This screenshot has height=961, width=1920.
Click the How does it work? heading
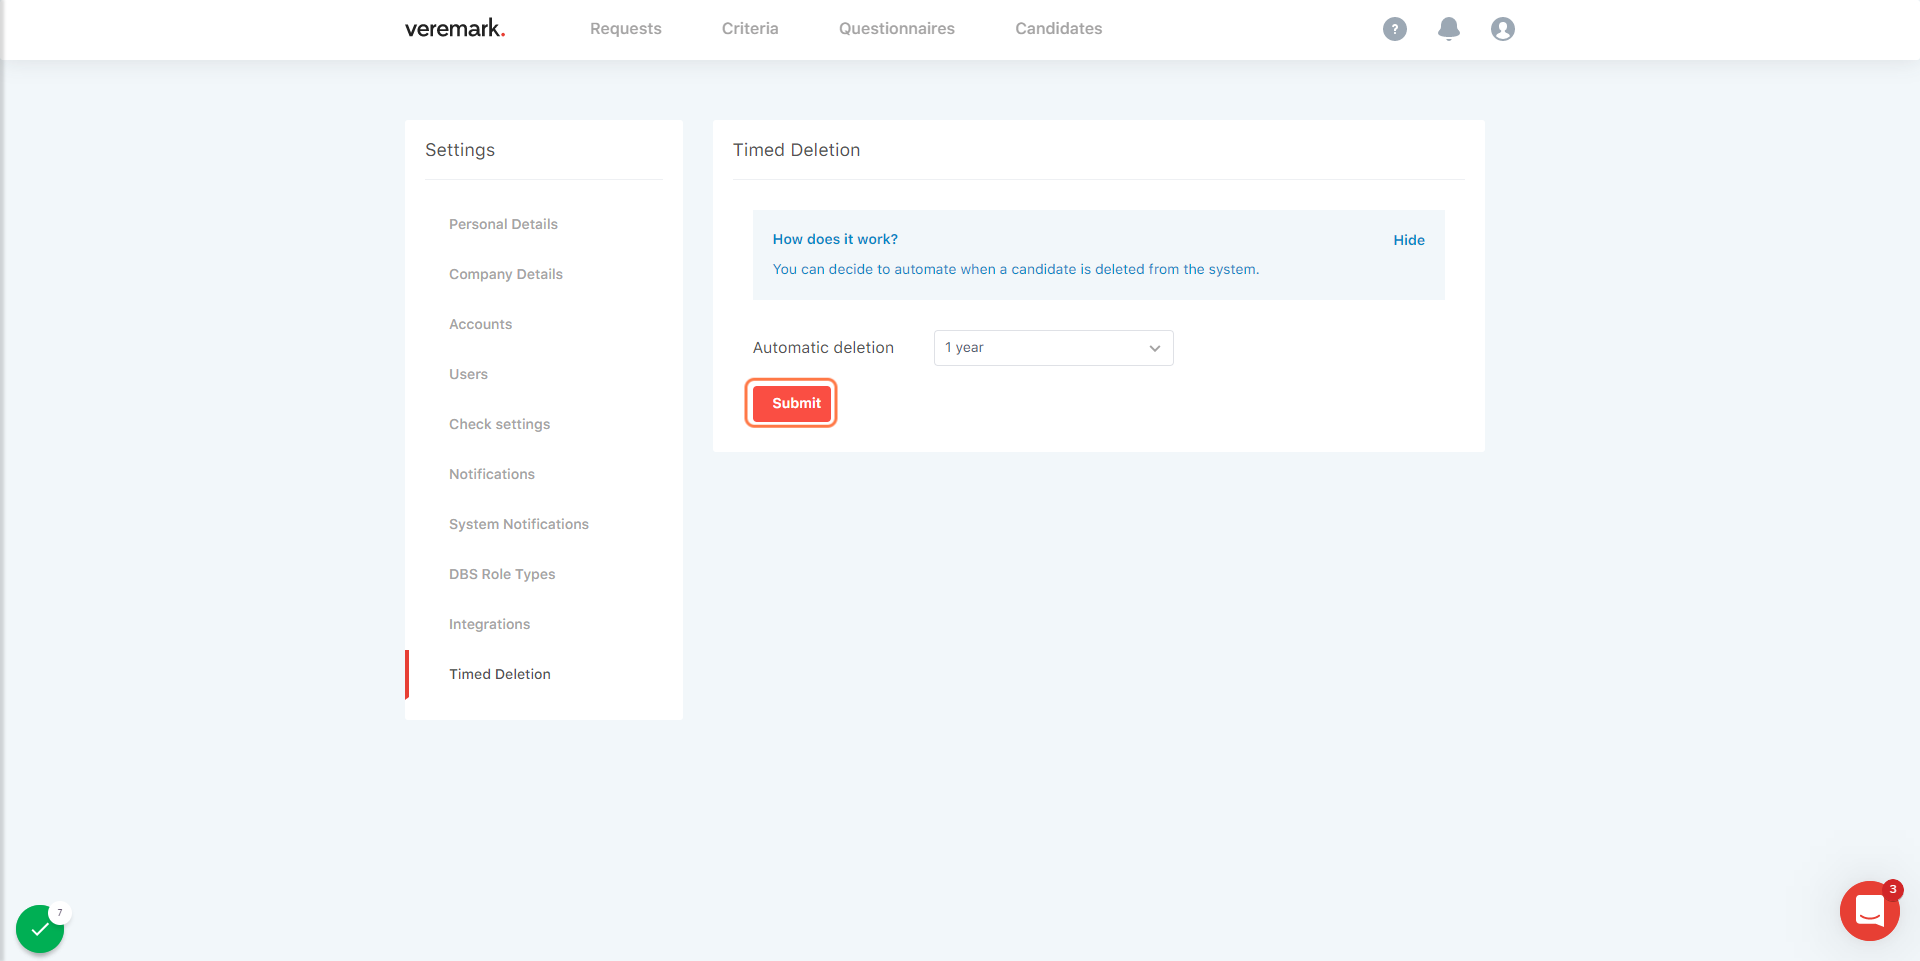click(835, 239)
